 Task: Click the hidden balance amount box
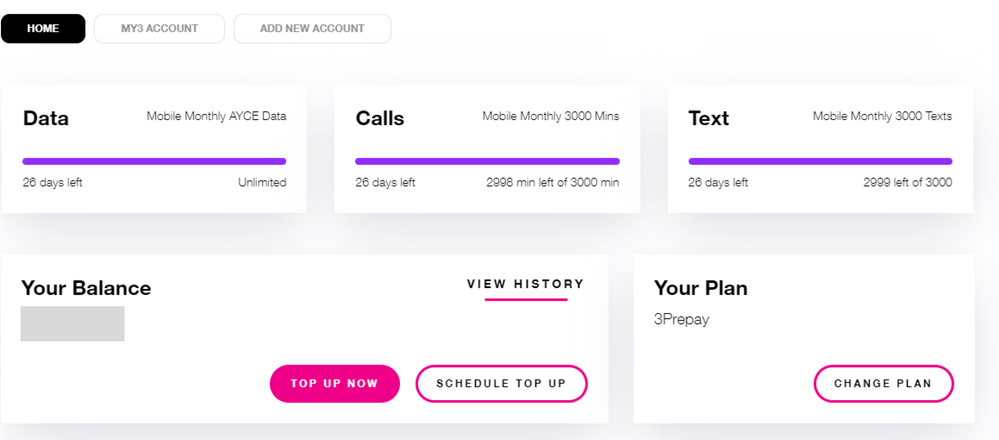tap(73, 324)
